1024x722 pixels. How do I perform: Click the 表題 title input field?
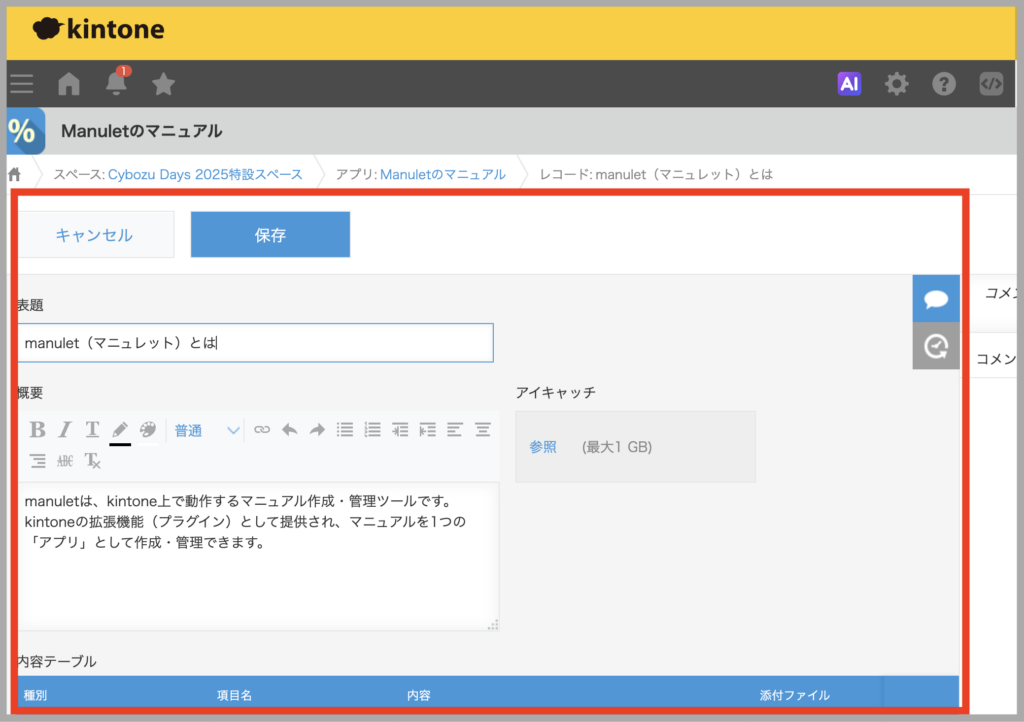(255, 343)
